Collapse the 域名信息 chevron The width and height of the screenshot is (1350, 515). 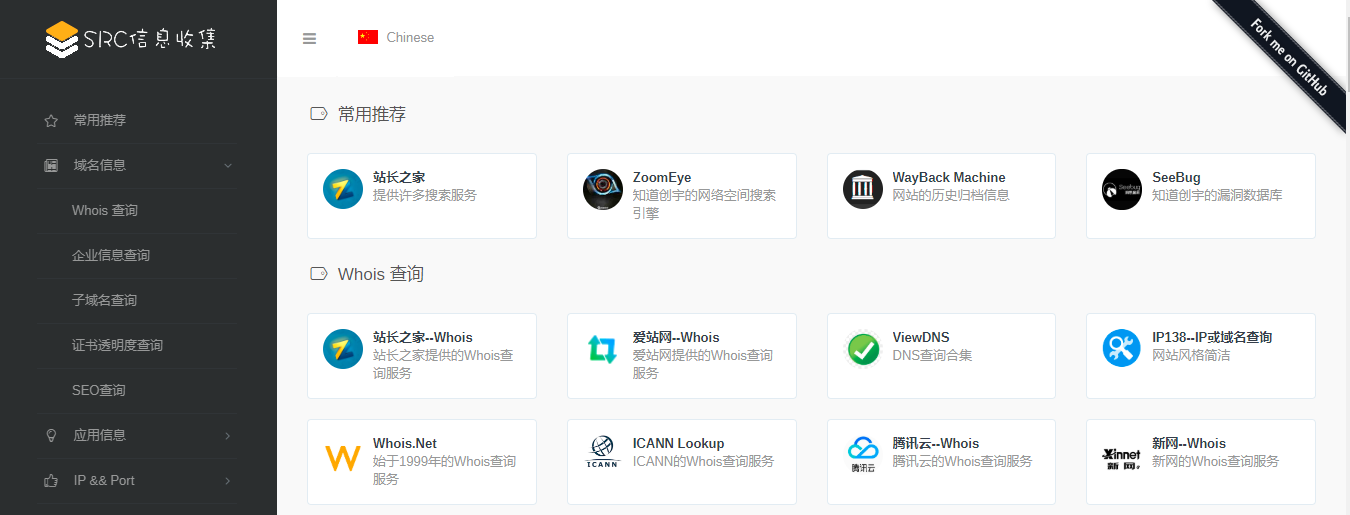(x=228, y=165)
